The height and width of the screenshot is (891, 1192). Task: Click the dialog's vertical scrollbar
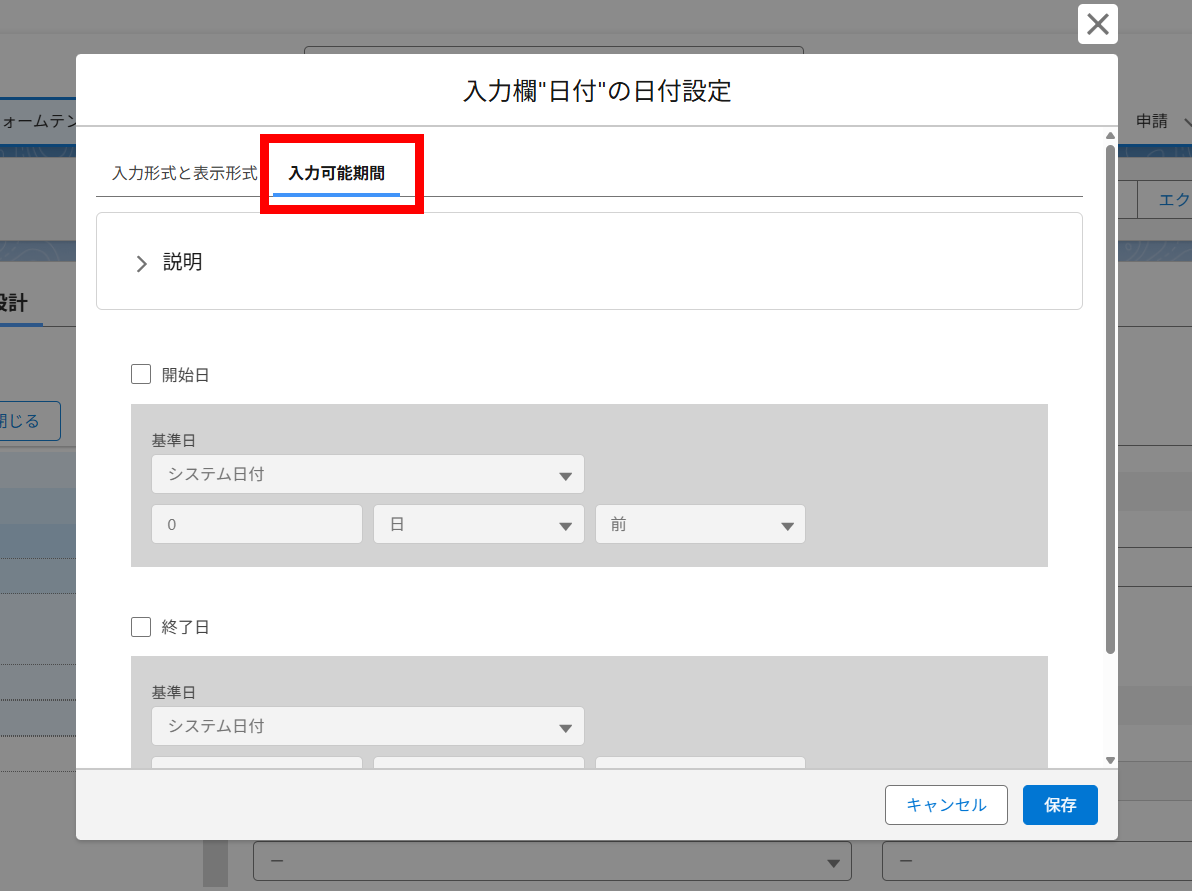[x=1109, y=400]
